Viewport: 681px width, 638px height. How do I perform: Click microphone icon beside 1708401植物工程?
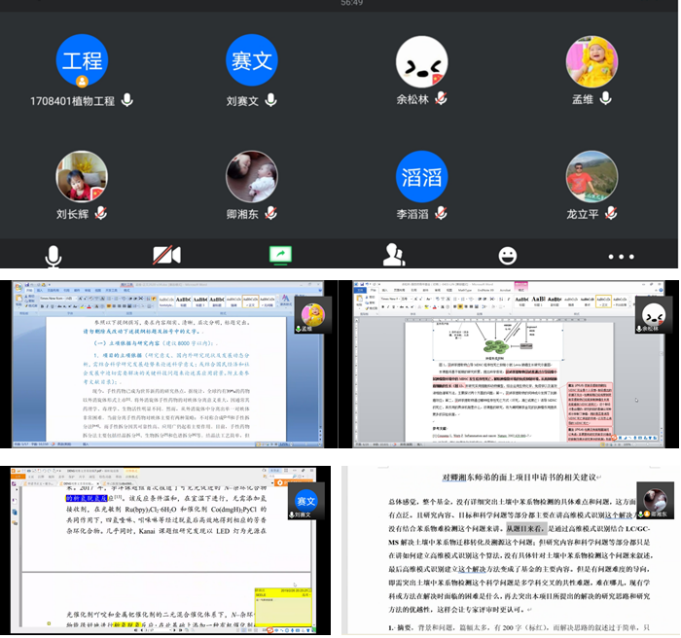(127, 100)
